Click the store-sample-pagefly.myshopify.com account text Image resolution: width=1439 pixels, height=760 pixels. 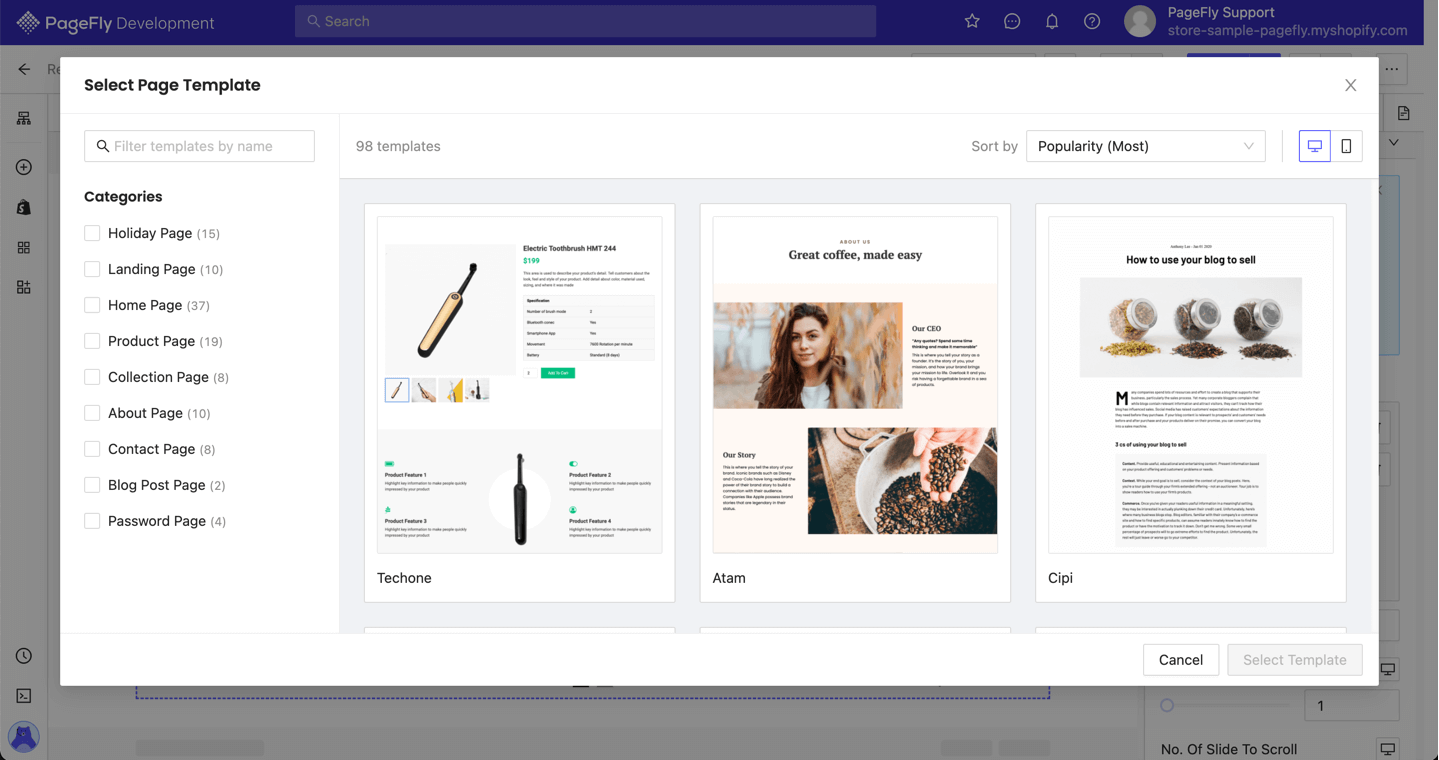coord(1288,31)
